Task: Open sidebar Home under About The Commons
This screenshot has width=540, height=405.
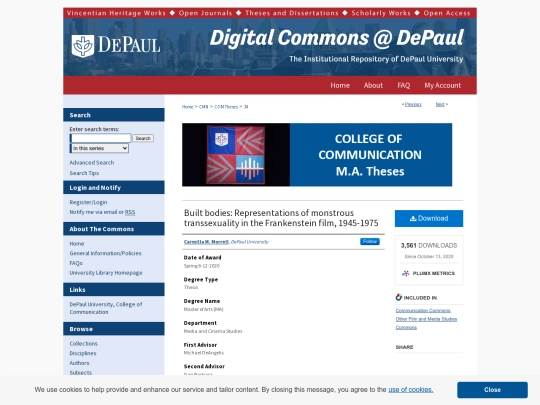Action: 76,243
